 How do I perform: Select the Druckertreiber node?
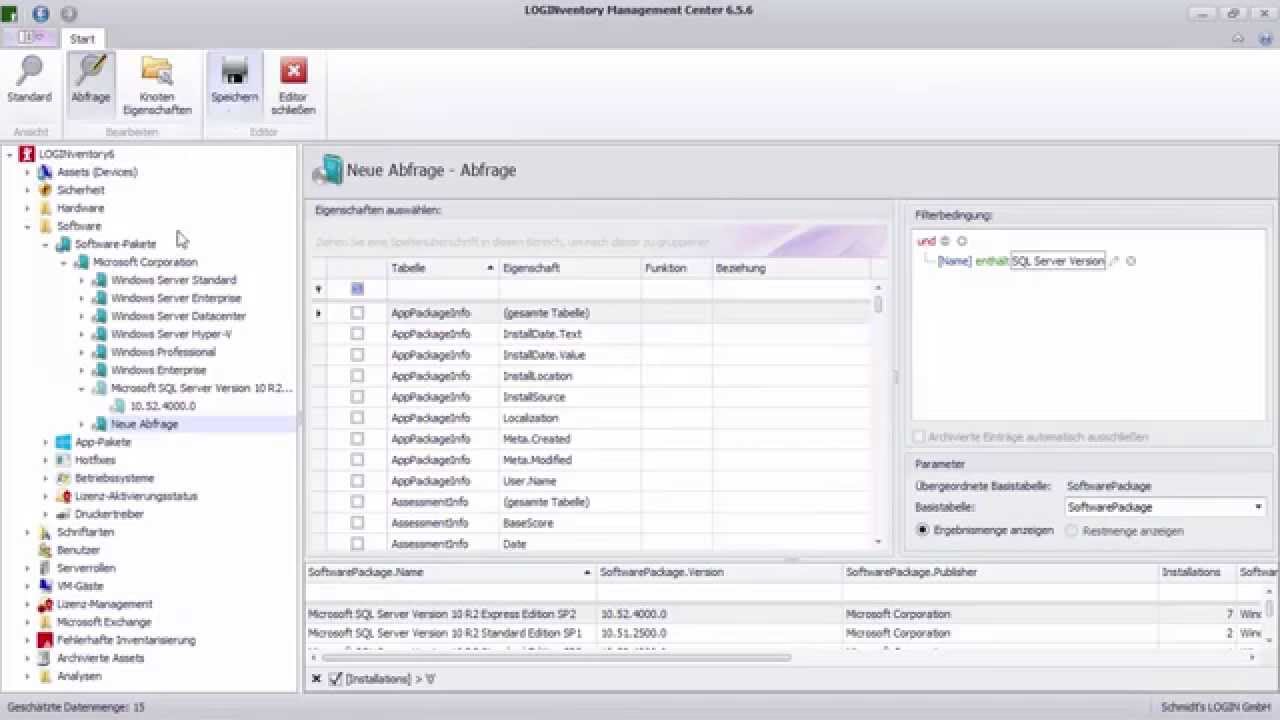click(109, 514)
